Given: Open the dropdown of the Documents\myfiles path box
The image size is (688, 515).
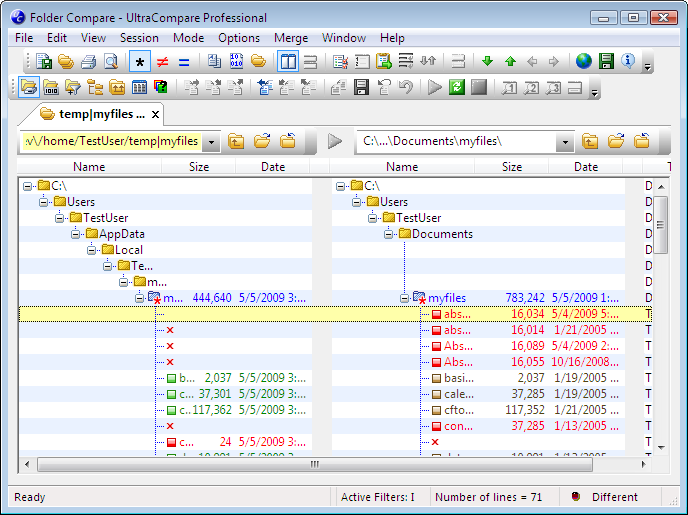Looking at the screenshot, I should (x=565, y=142).
